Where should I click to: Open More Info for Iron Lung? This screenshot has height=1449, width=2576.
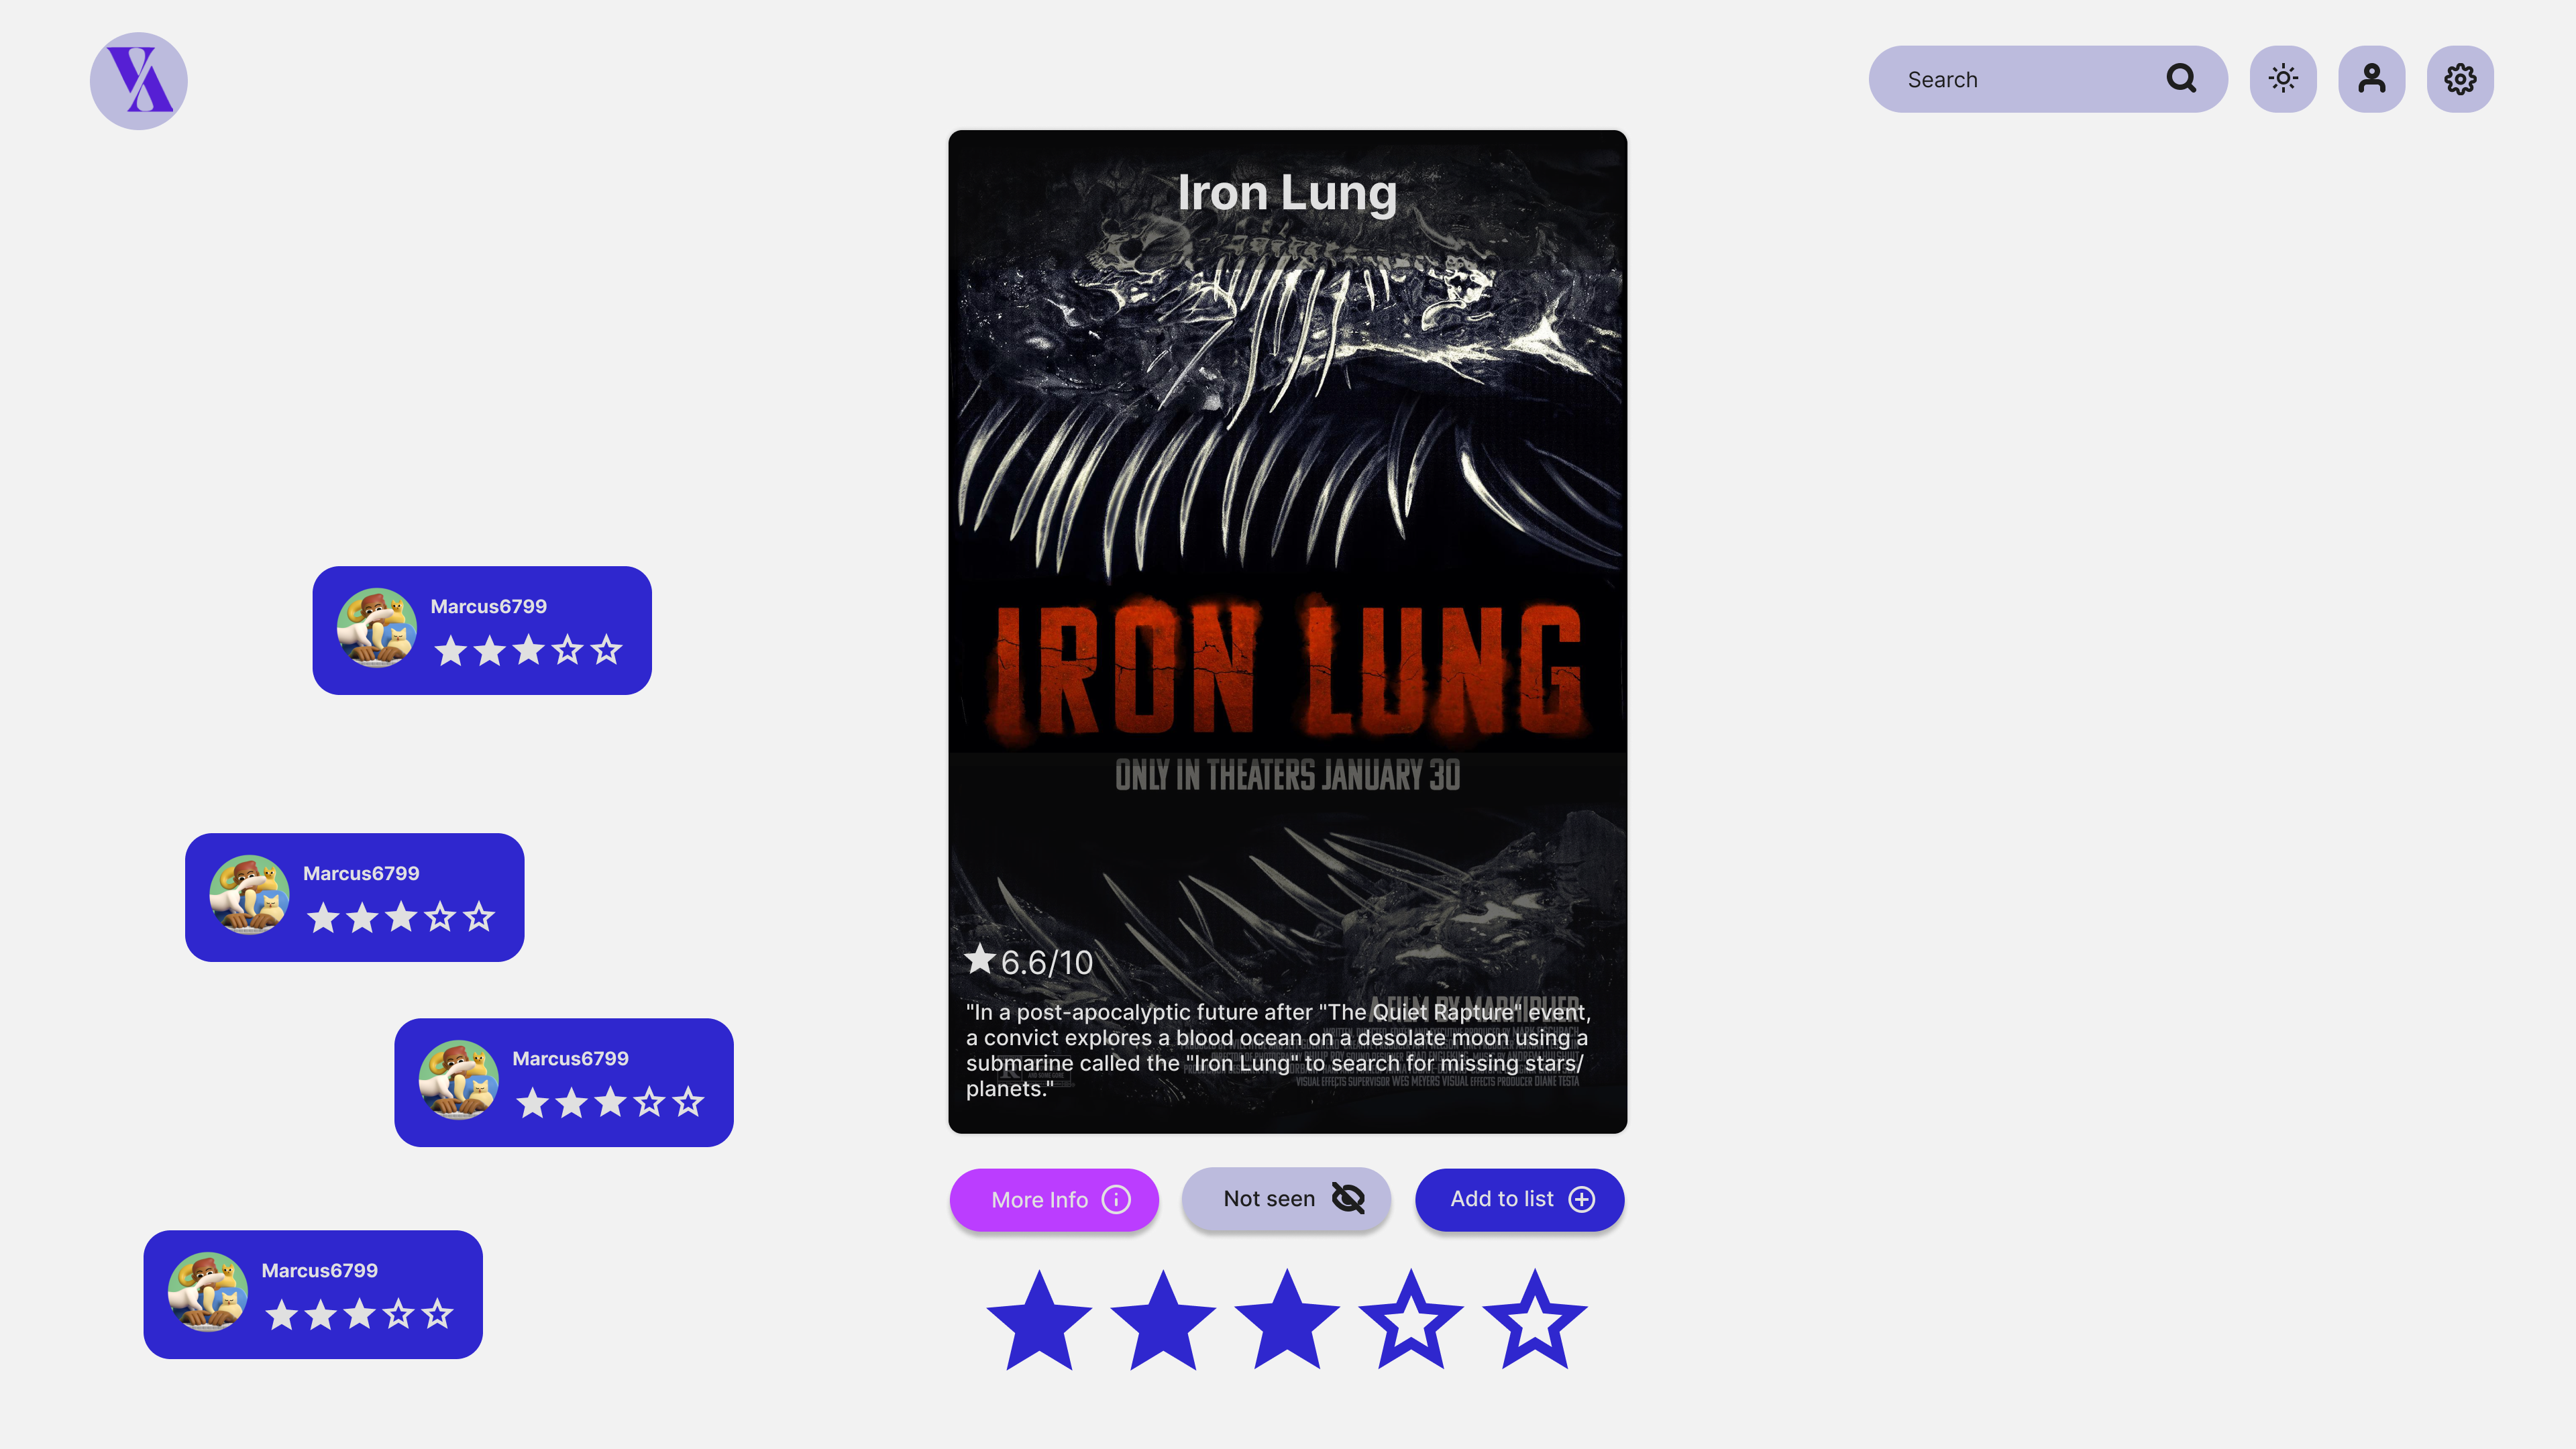tap(1054, 1199)
